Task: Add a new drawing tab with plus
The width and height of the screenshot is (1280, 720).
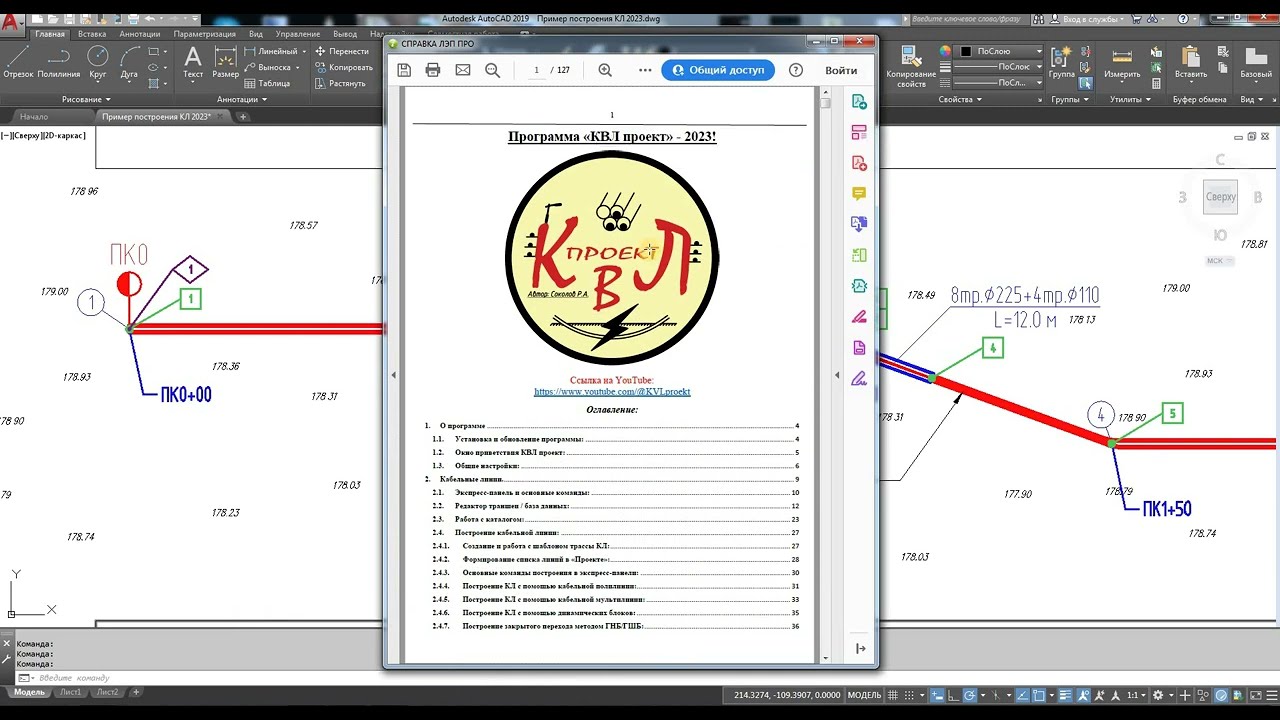Action: coord(243,117)
